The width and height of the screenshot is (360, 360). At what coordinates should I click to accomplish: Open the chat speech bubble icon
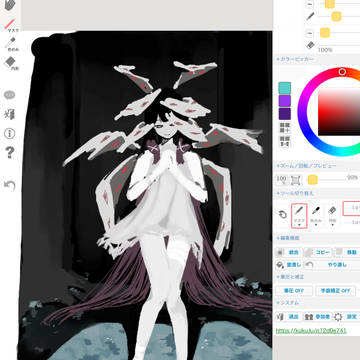click(x=10, y=95)
